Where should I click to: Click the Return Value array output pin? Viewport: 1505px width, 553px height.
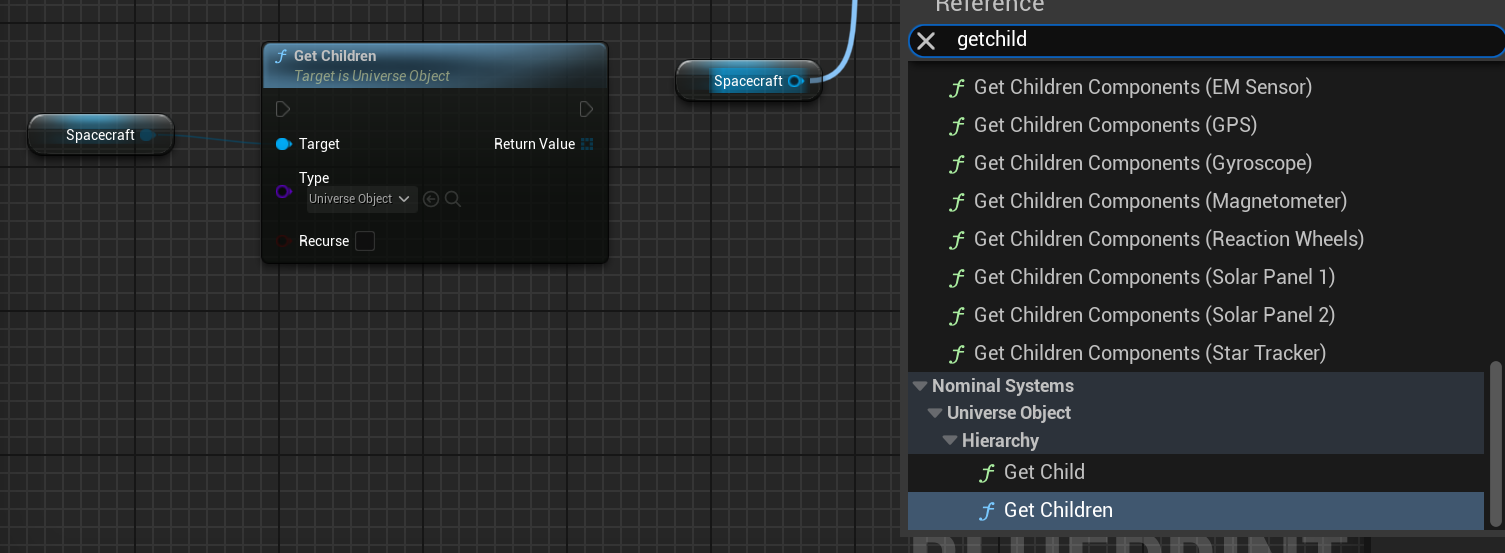tap(587, 144)
